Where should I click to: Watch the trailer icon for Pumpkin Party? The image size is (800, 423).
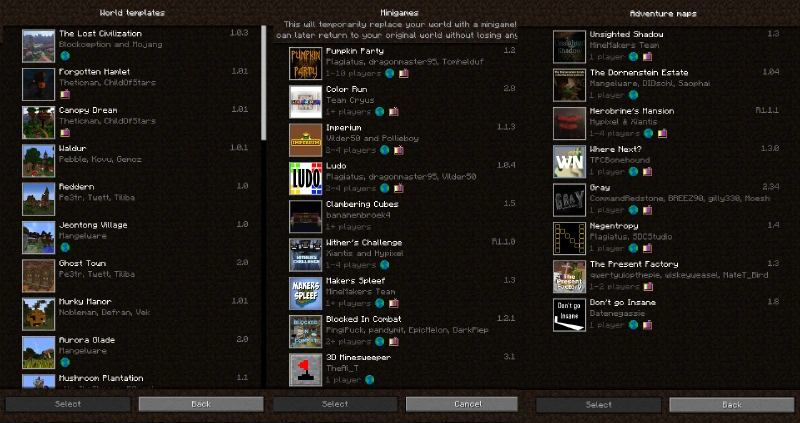(x=404, y=73)
